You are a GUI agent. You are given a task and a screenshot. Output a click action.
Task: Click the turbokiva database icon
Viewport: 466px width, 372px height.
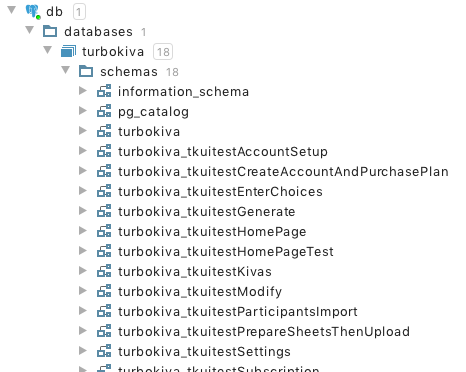68,51
